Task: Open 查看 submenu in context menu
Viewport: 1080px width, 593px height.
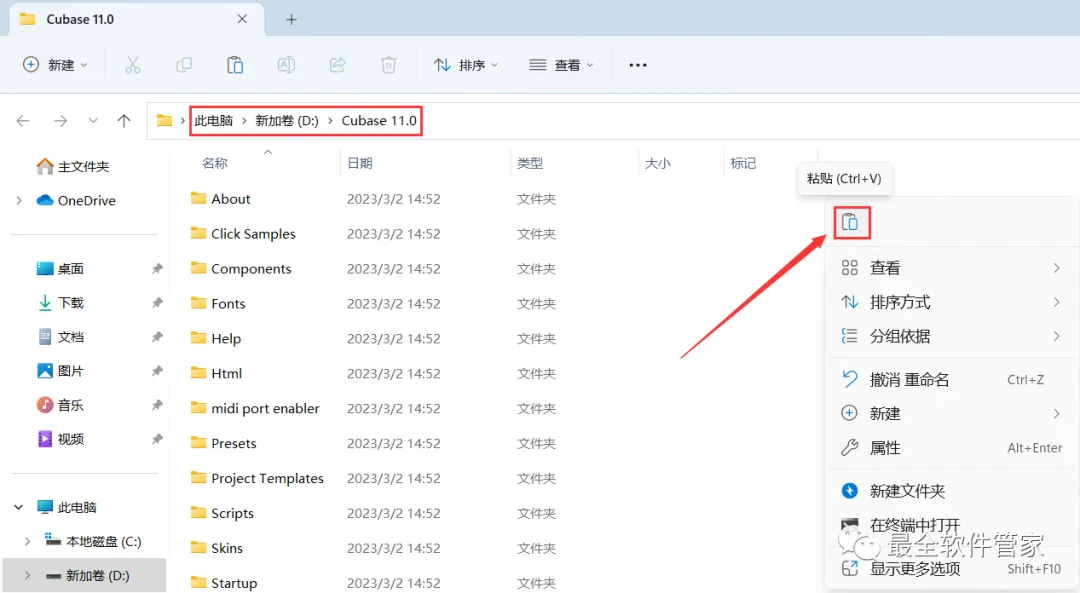Action: tap(952, 268)
